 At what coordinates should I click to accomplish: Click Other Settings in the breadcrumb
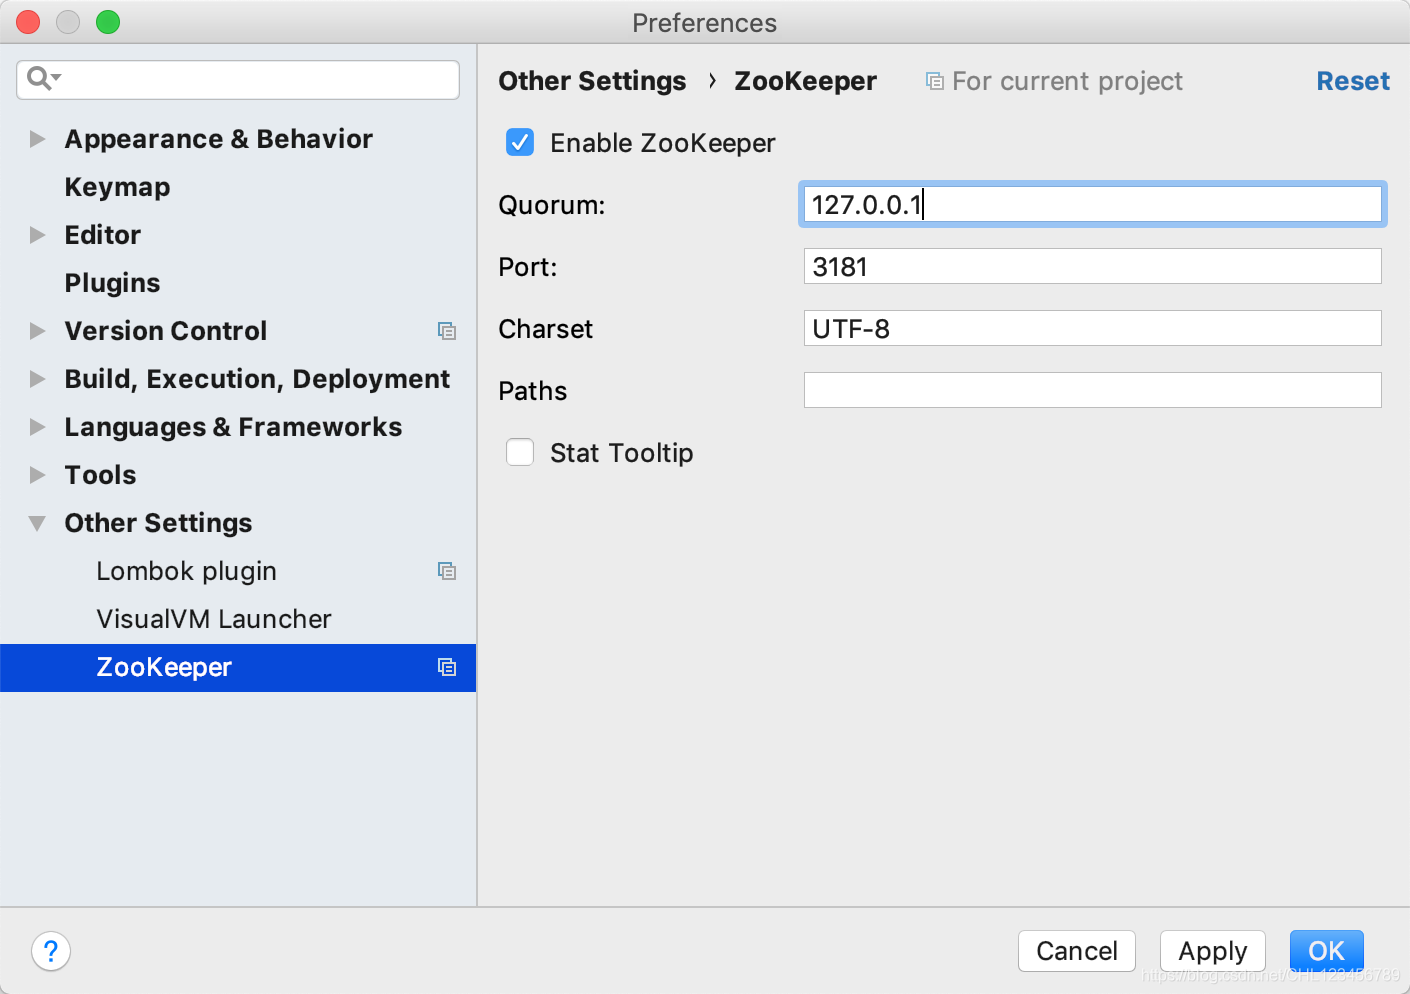pos(592,81)
